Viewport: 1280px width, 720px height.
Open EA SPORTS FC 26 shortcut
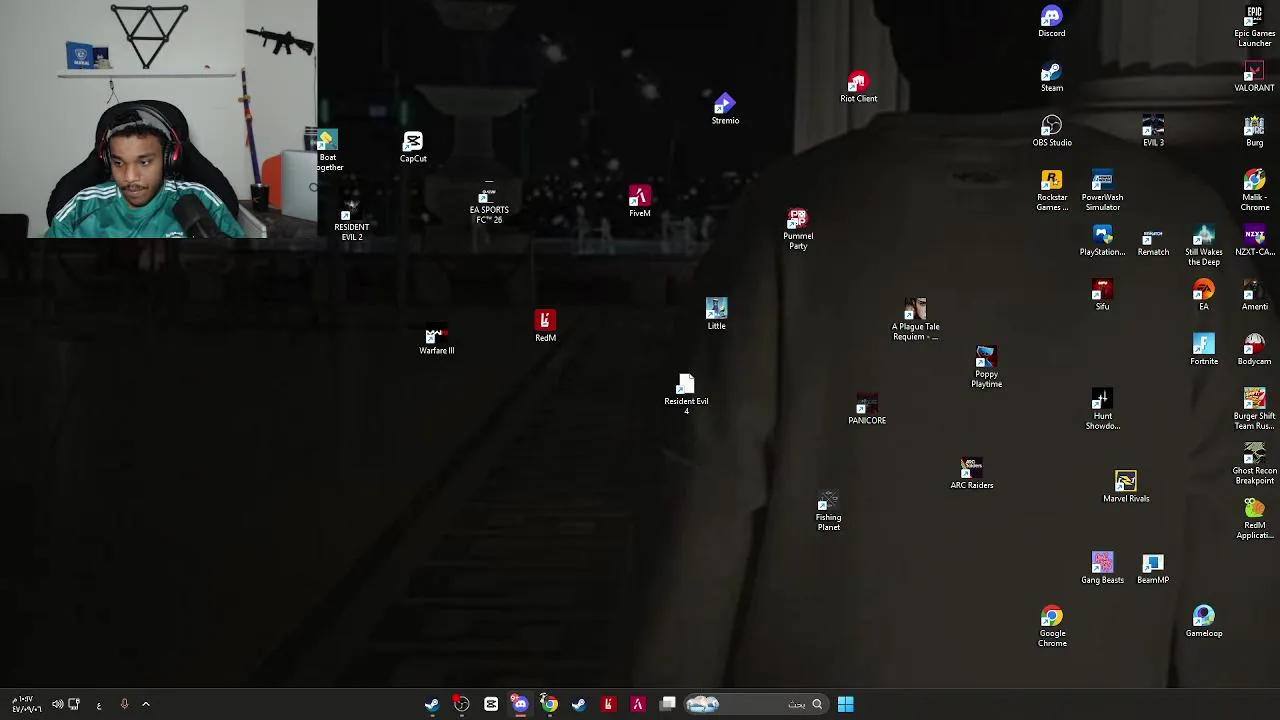[489, 204]
